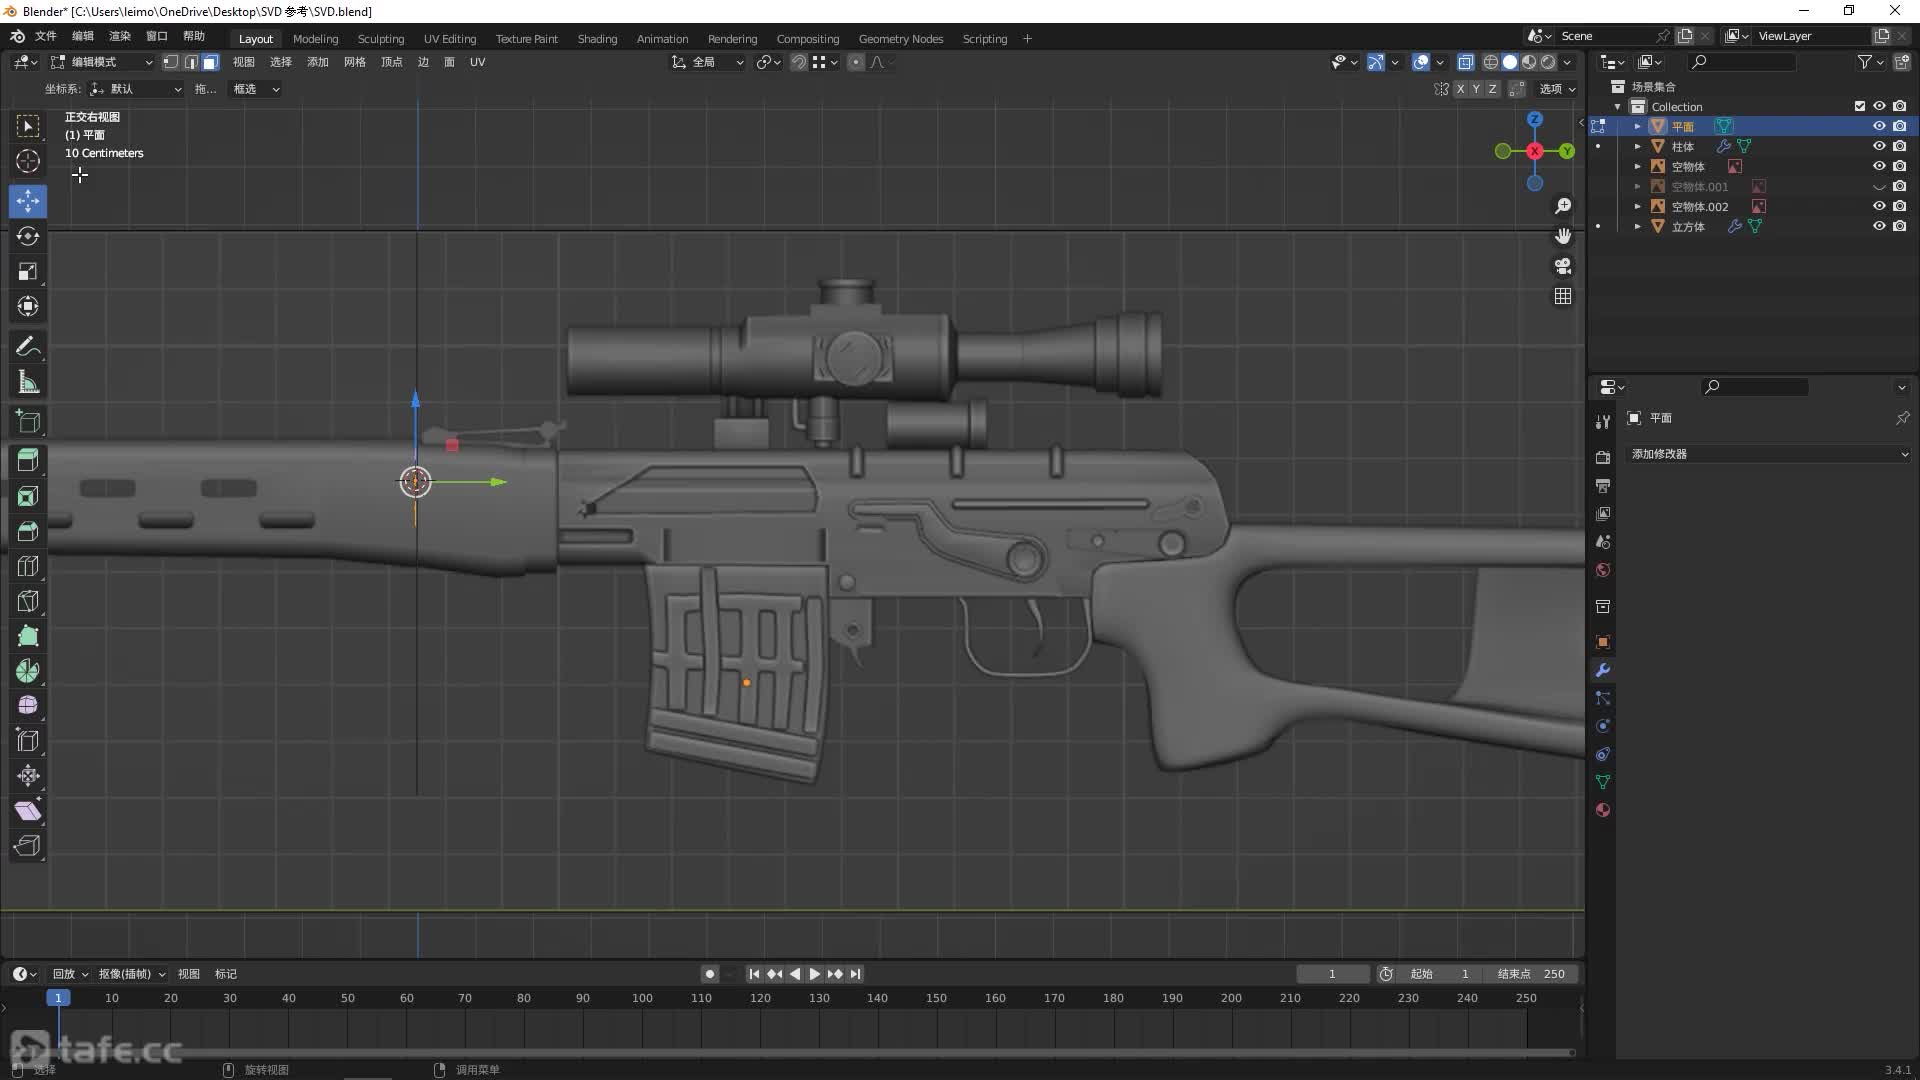This screenshot has width=1920, height=1080.
Task: Hide the 平面 object in outliner
Action: click(x=1879, y=126)
